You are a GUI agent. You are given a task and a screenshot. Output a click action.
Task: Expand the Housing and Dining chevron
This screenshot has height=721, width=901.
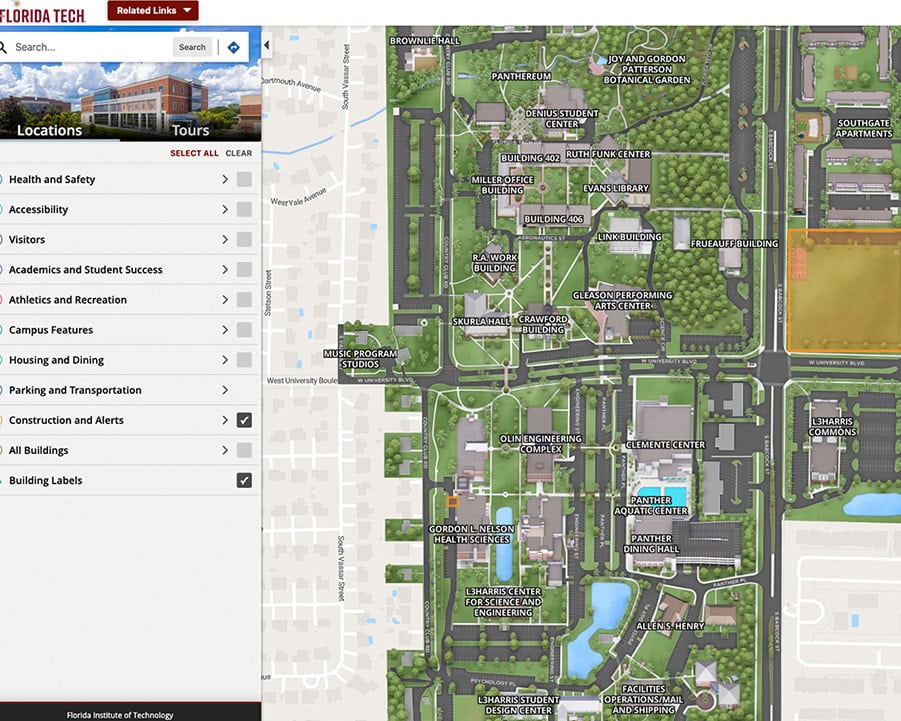[x=225, y=360]
